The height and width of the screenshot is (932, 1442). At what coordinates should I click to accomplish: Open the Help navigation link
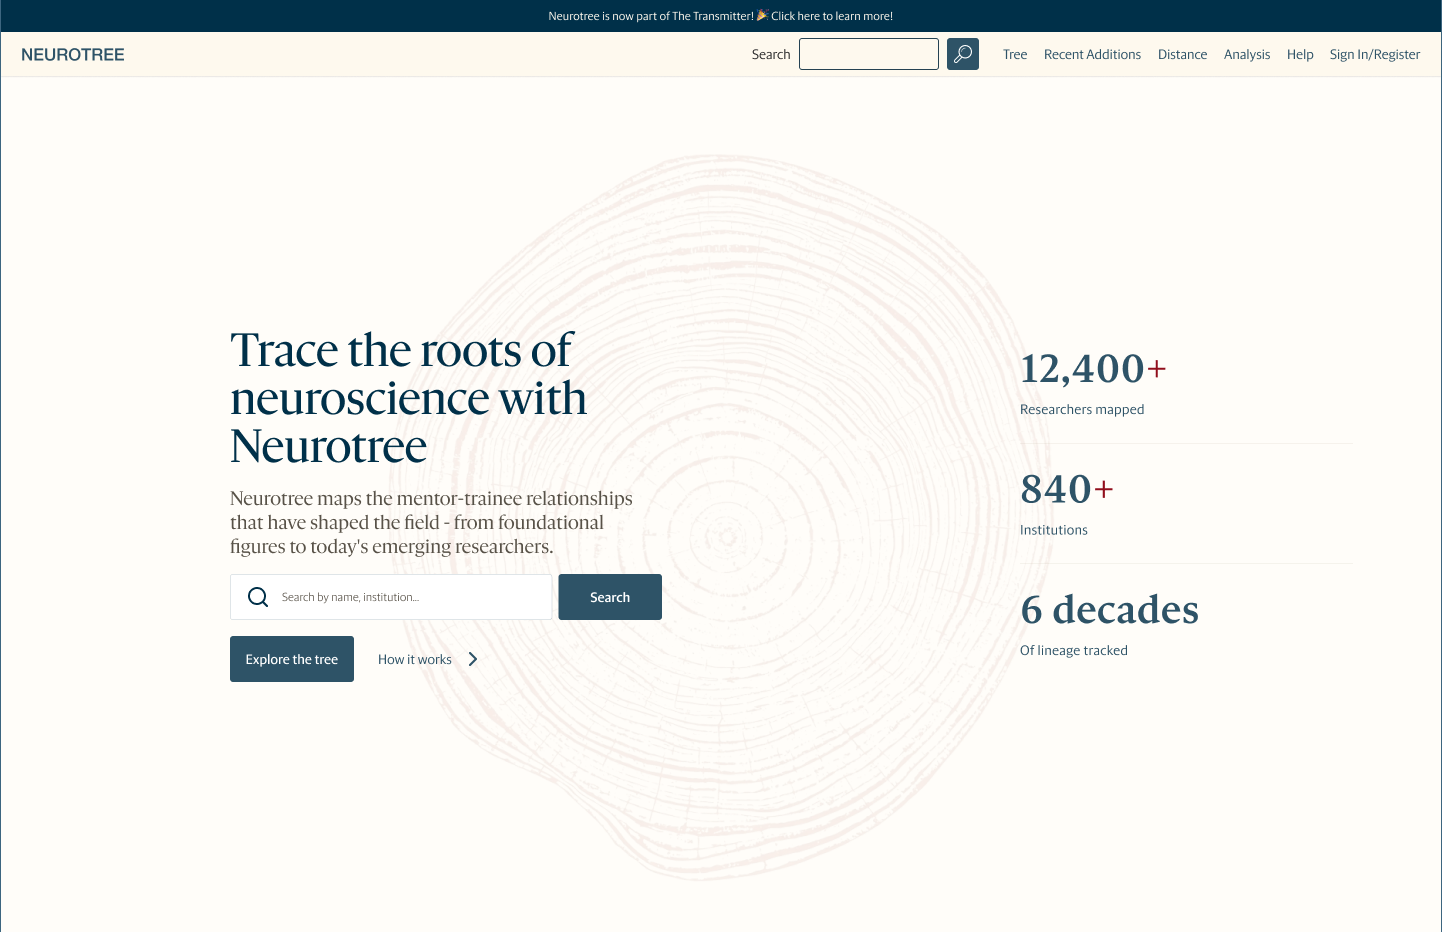click(1300, 55)
